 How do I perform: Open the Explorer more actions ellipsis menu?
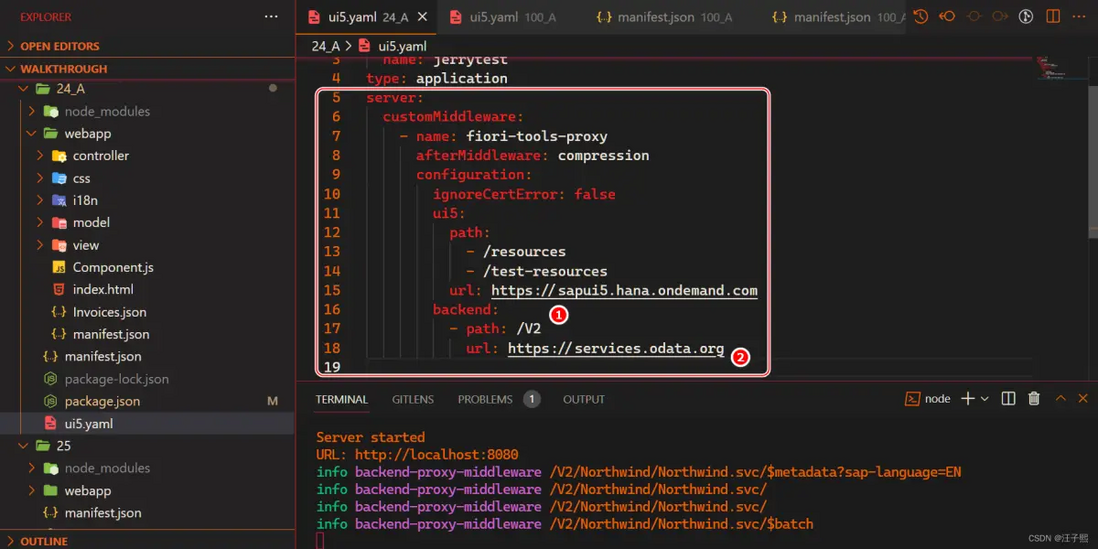[272, 17]
